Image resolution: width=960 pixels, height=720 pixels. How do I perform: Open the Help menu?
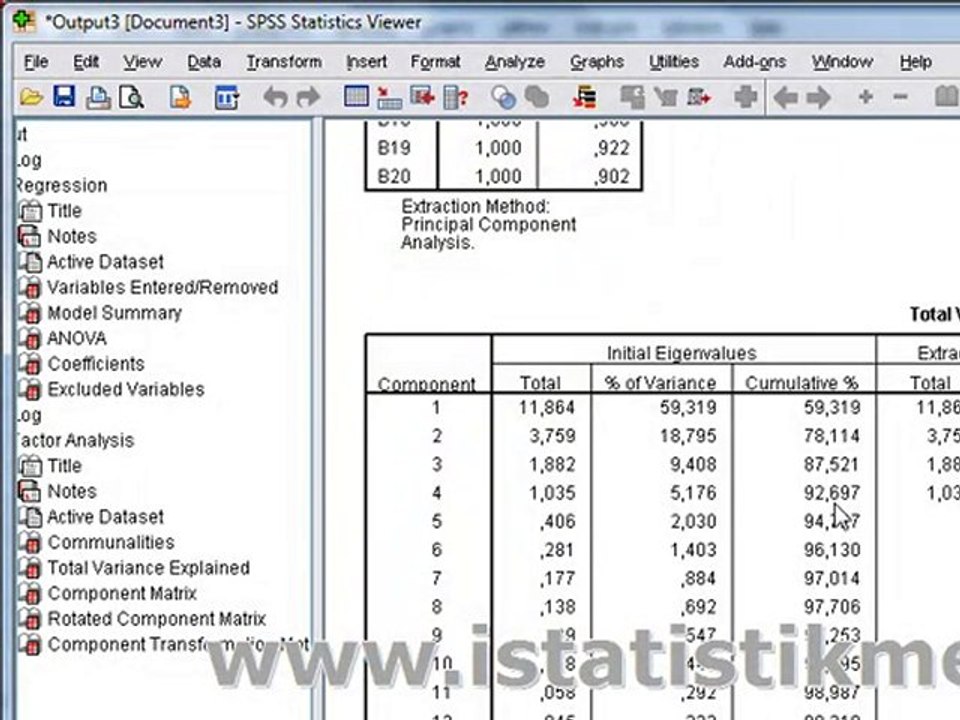pos(915,62)
